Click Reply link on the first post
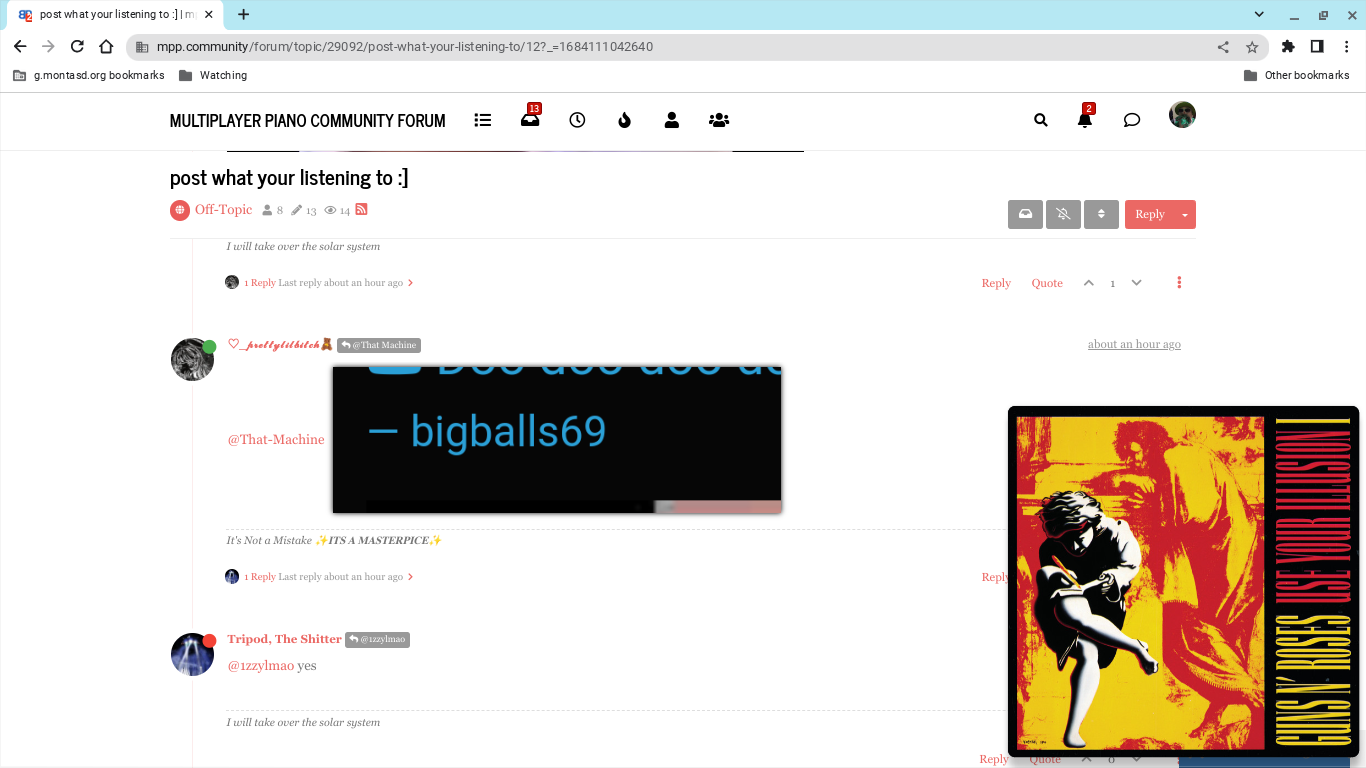 point(996,283)
